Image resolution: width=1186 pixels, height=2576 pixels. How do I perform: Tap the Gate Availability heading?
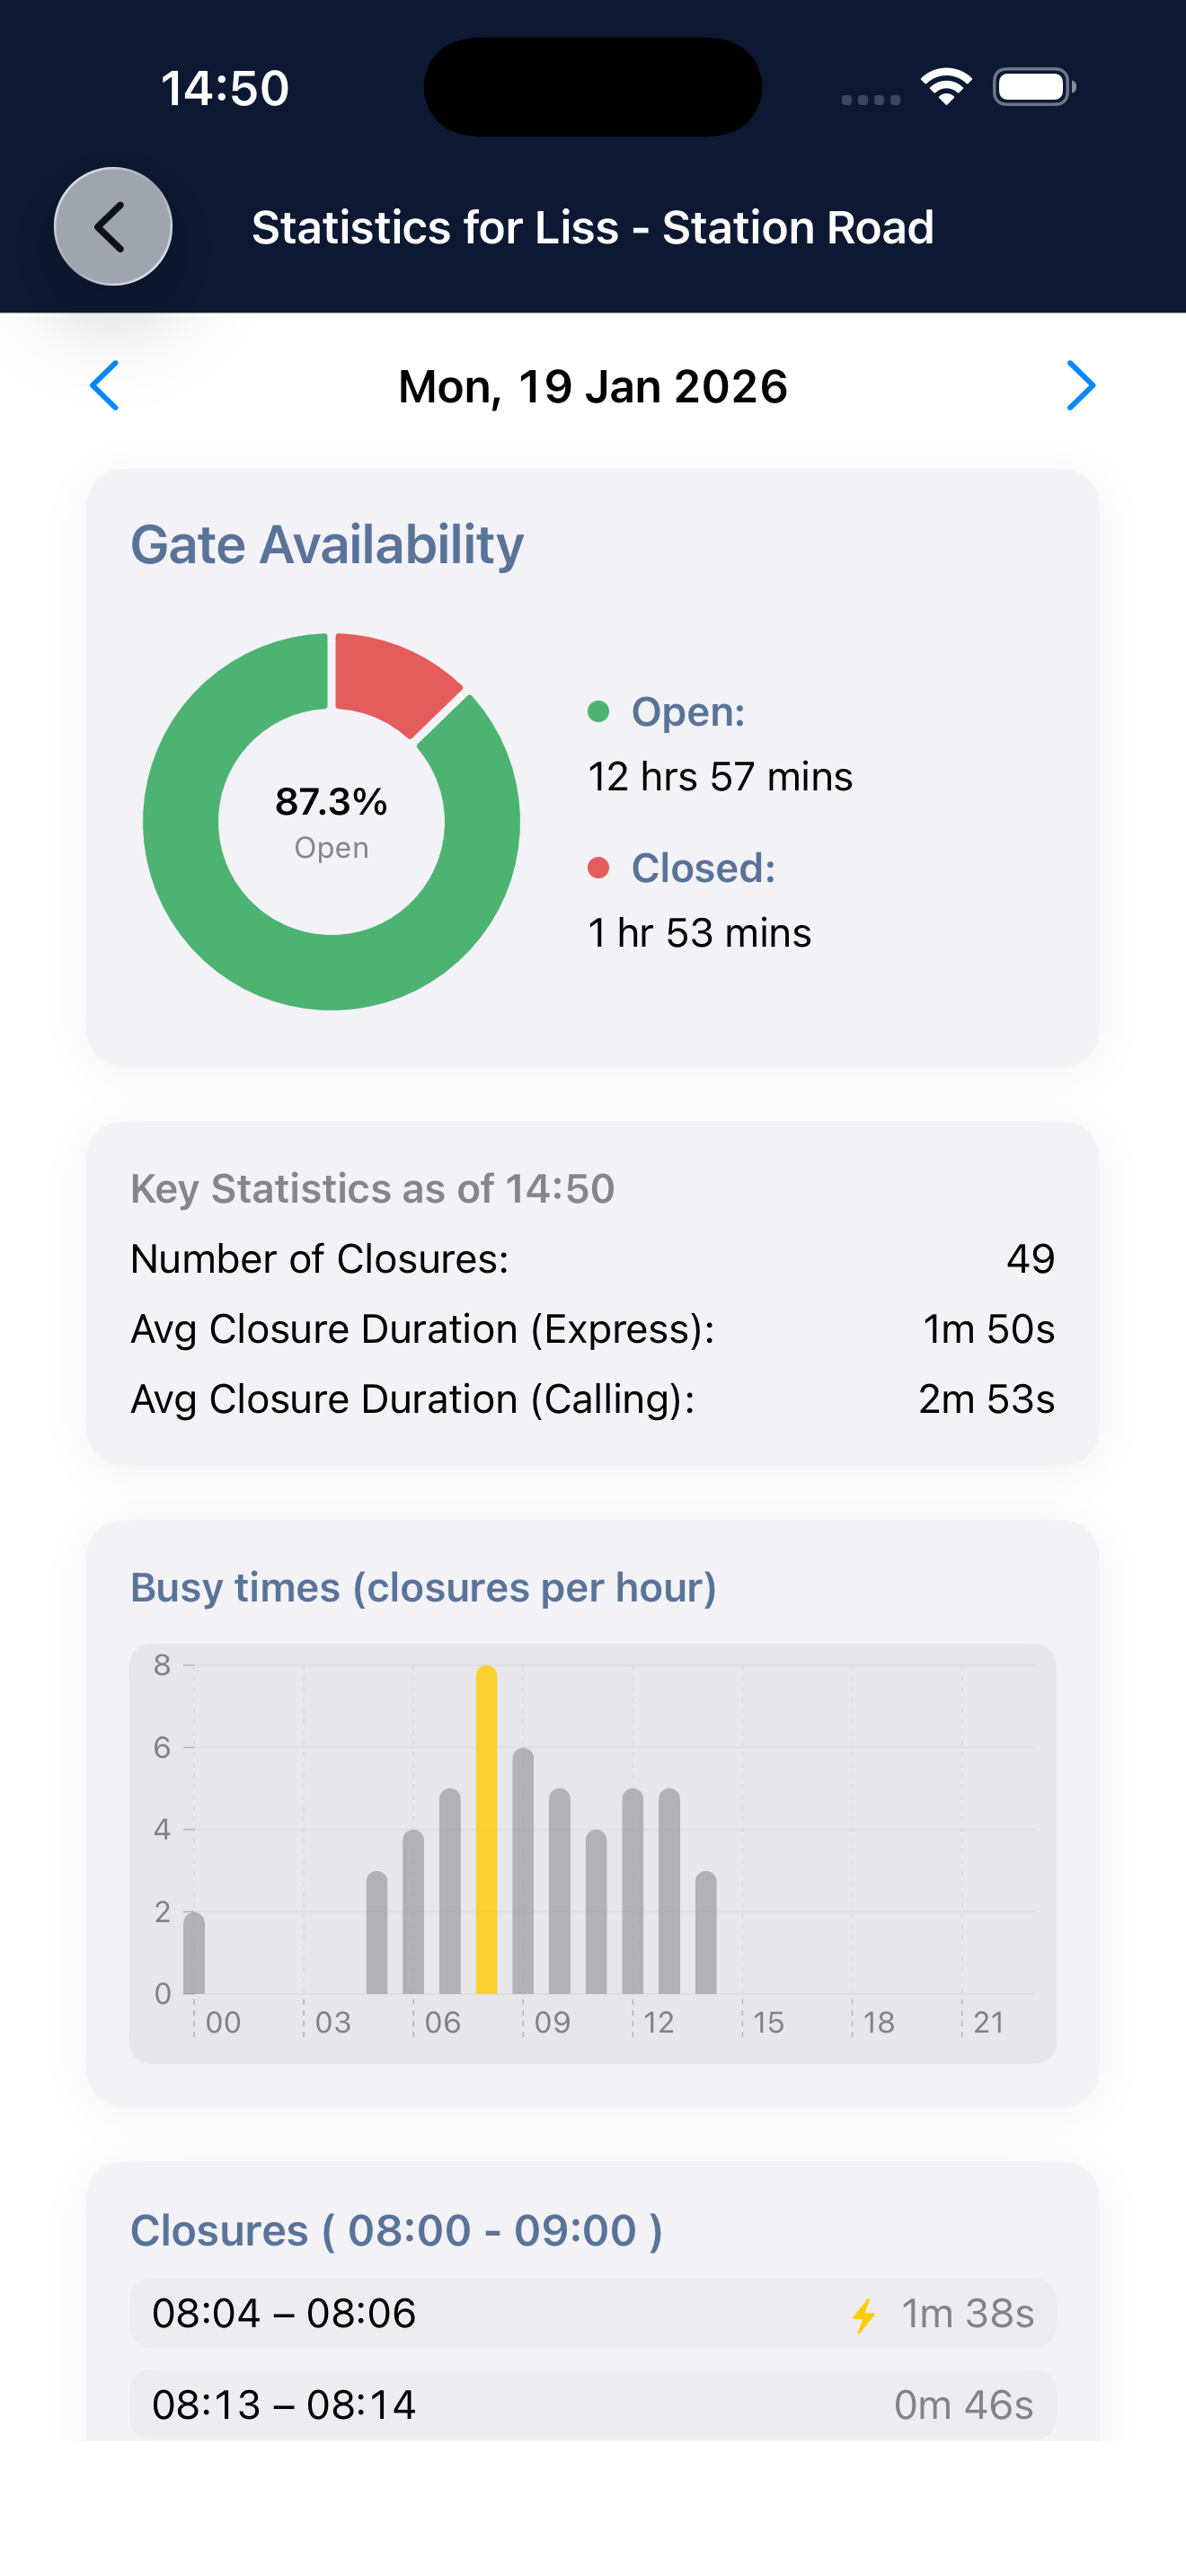click(327, 545)
